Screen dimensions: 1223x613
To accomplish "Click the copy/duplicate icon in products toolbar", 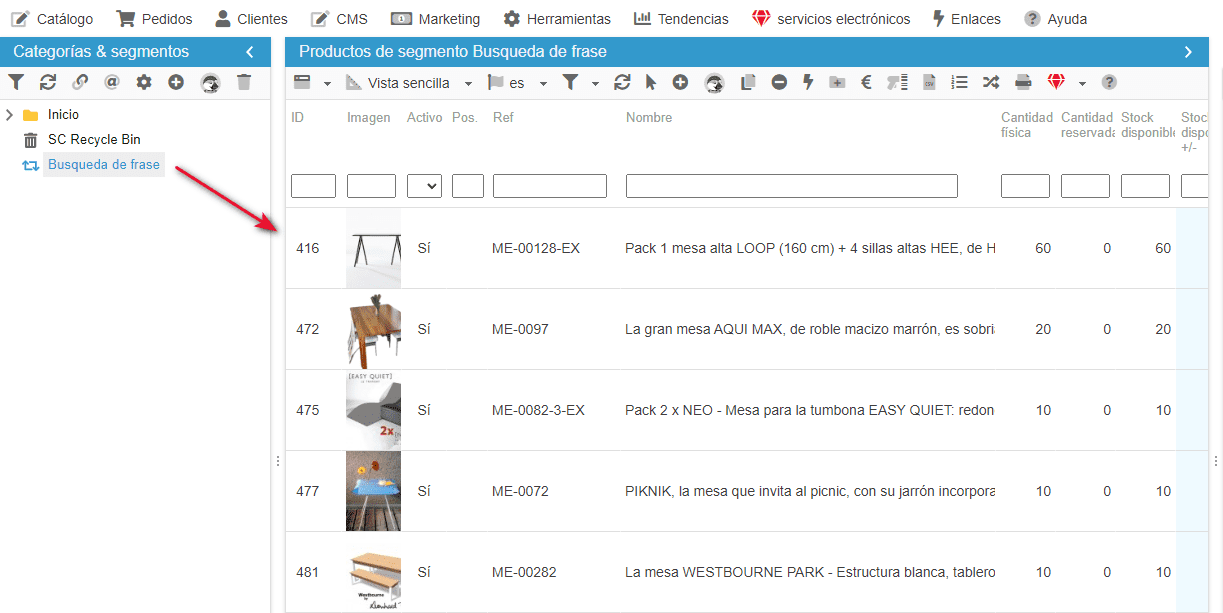I will (x=747, y=83).
